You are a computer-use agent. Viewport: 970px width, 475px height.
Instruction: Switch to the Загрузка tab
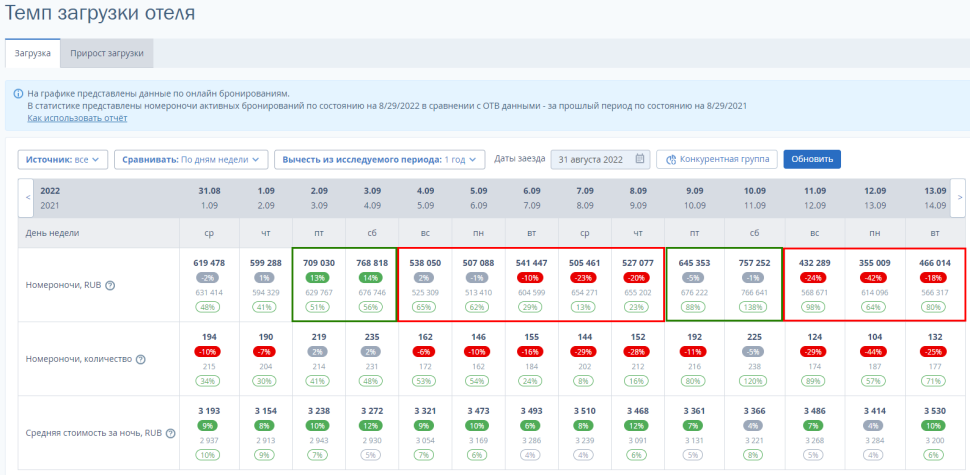click(32, 53)
